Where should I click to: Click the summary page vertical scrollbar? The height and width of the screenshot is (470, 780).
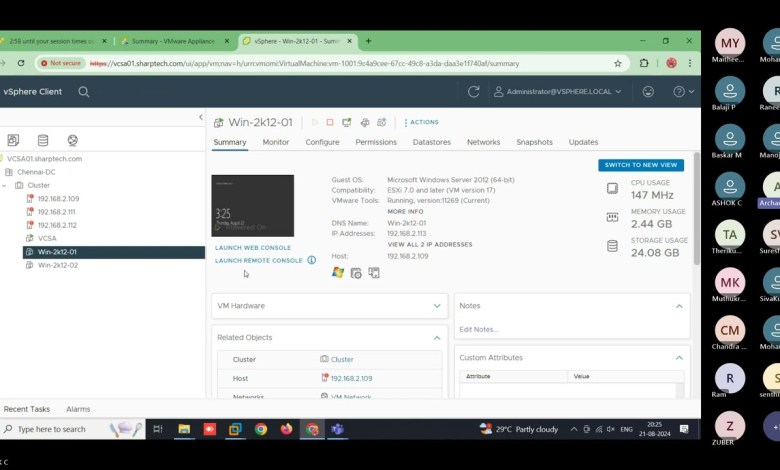click(697, 209)
